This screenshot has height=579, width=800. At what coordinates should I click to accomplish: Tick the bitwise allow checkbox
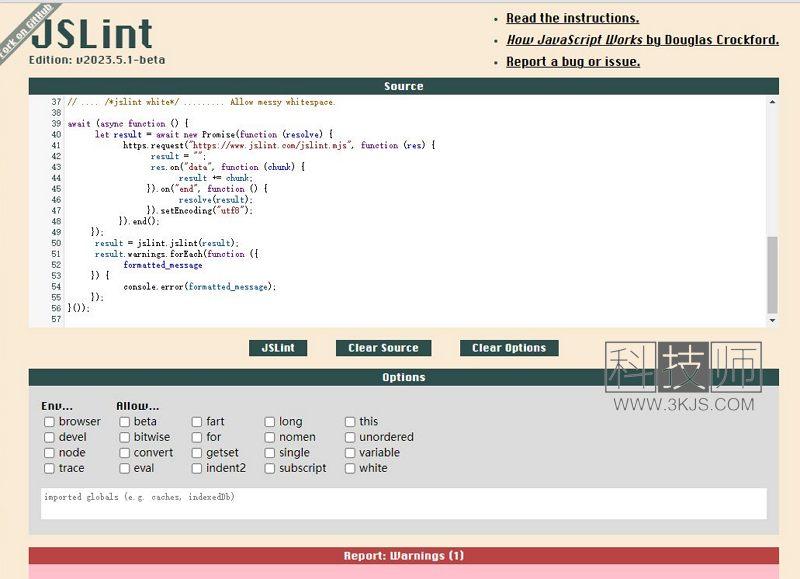pos(124,437)
